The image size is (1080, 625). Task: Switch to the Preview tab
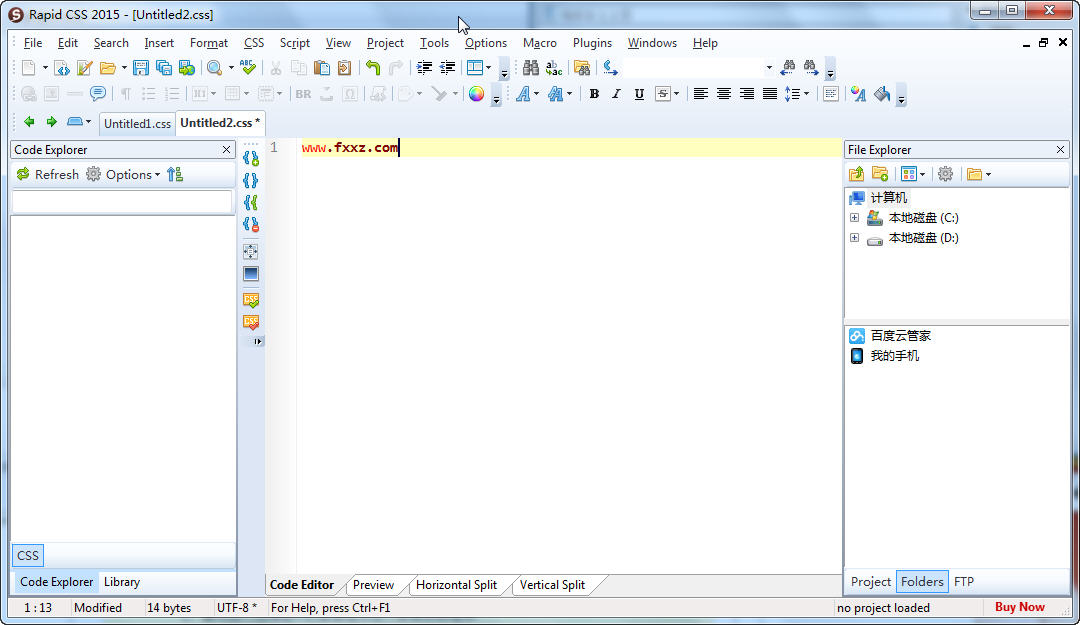click(373, 585)
